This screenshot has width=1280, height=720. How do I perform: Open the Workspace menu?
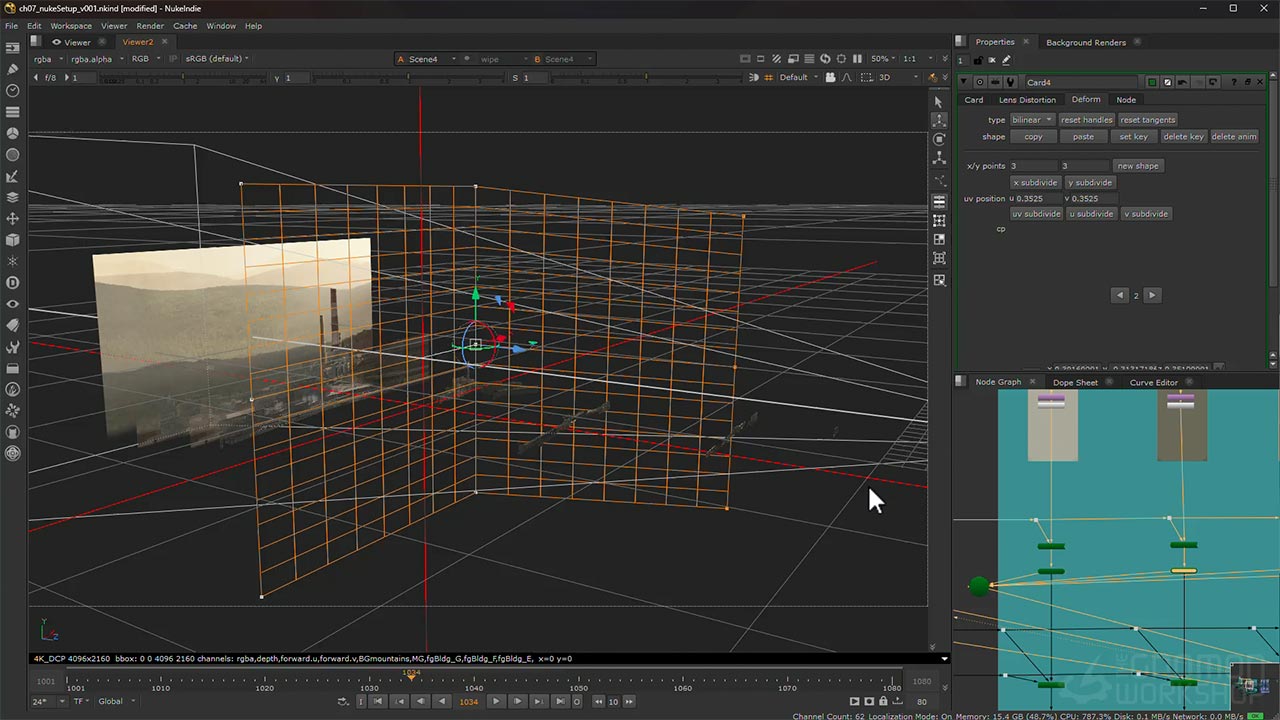click(x=71, y=26)
